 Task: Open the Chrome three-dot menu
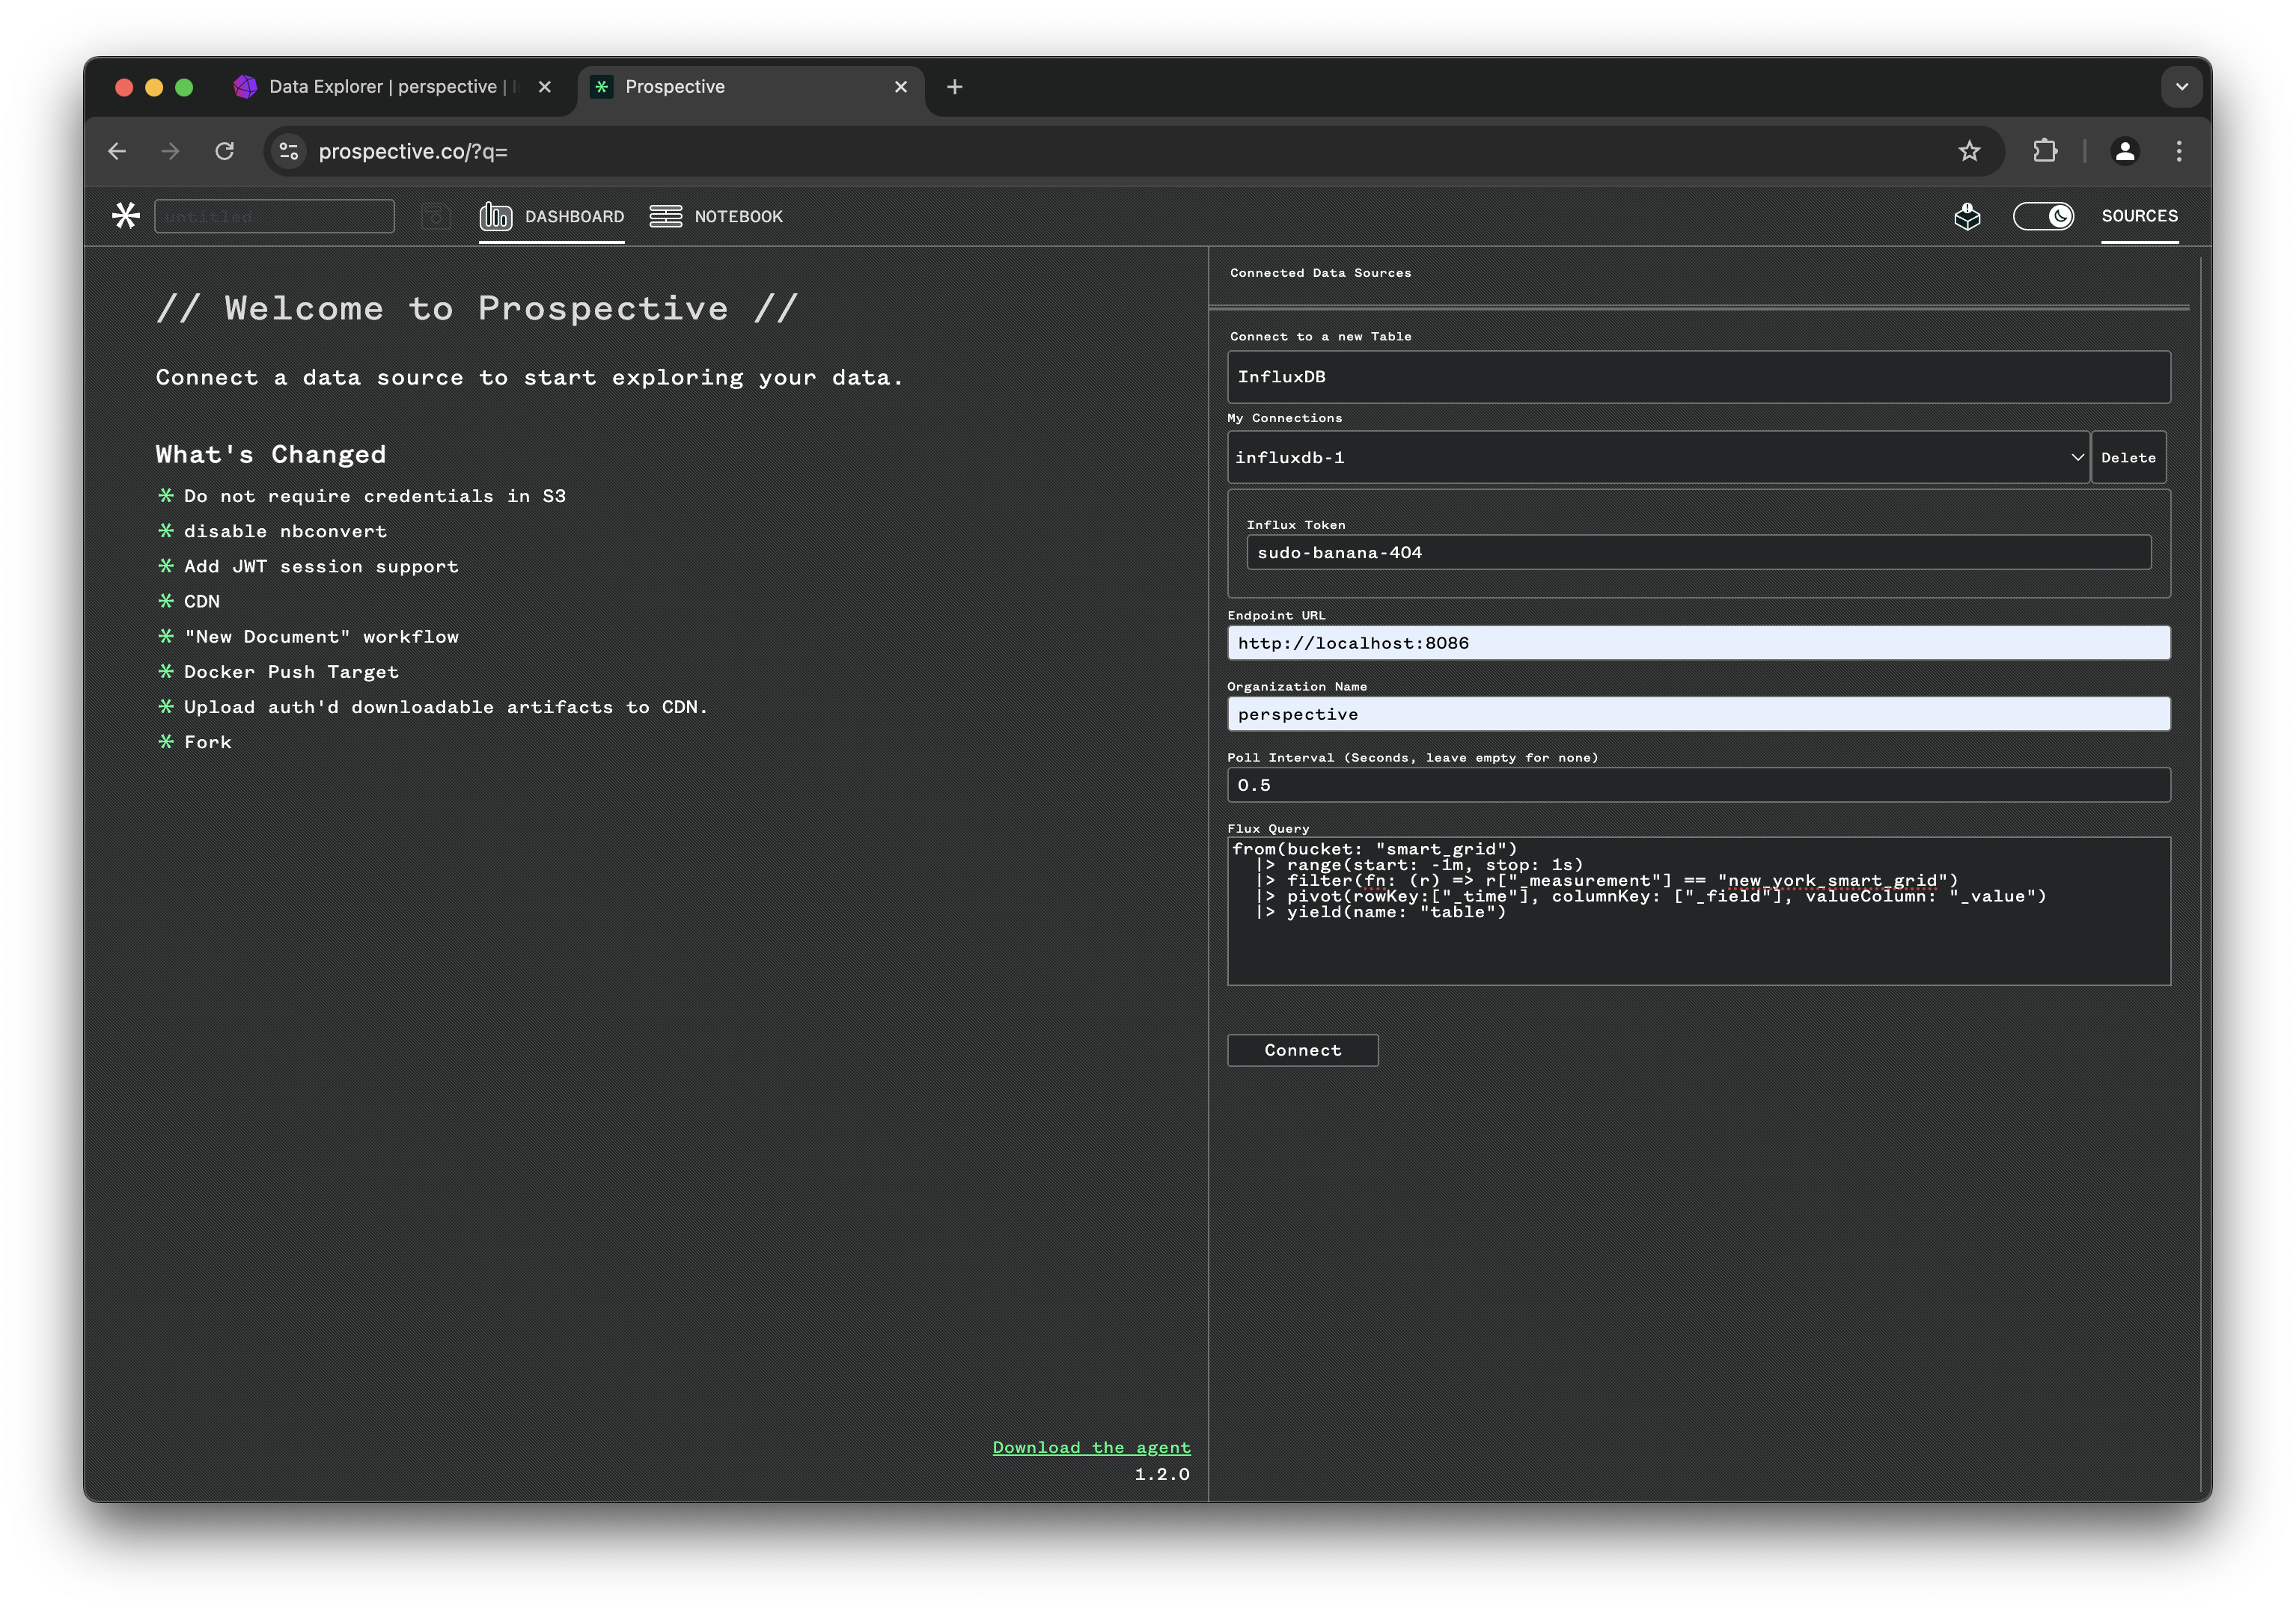[2179, 151]
